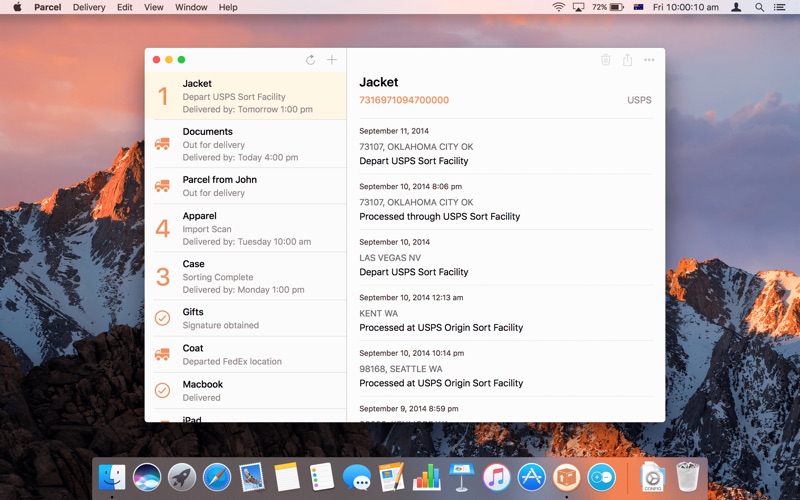Click the truck icon beside Documents
Image resolution: width=800 pixels, height=500 pixels.
coord(162,144)
